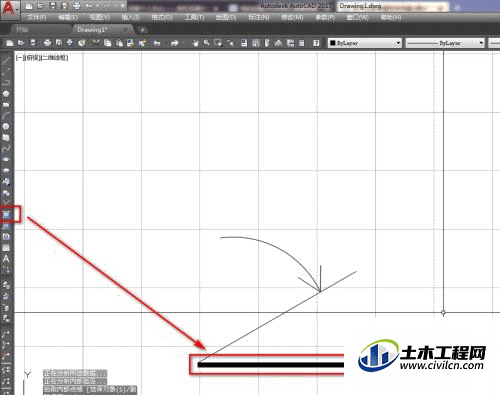Click the Plot printer icon in quick access toolbar
Image resolution: width=500 pixels, height=395 pixels.
(76, 6)
